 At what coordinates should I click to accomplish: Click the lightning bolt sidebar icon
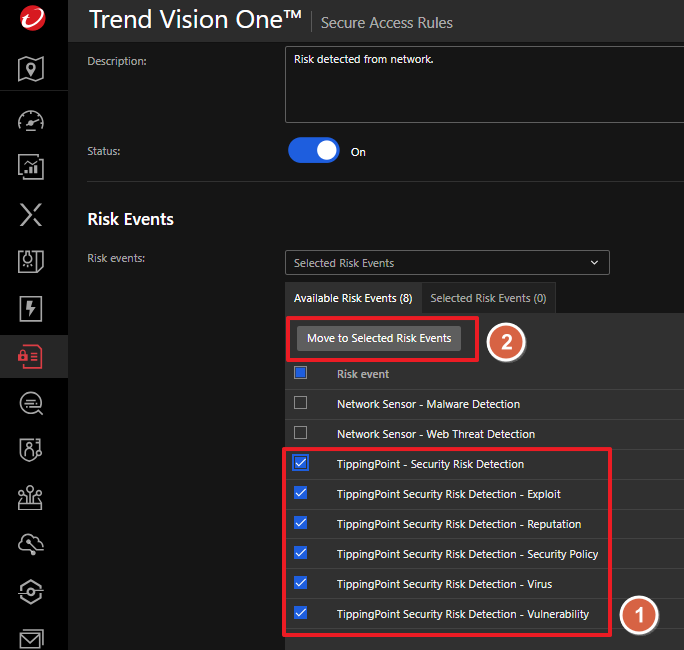[x=32, y=309]
